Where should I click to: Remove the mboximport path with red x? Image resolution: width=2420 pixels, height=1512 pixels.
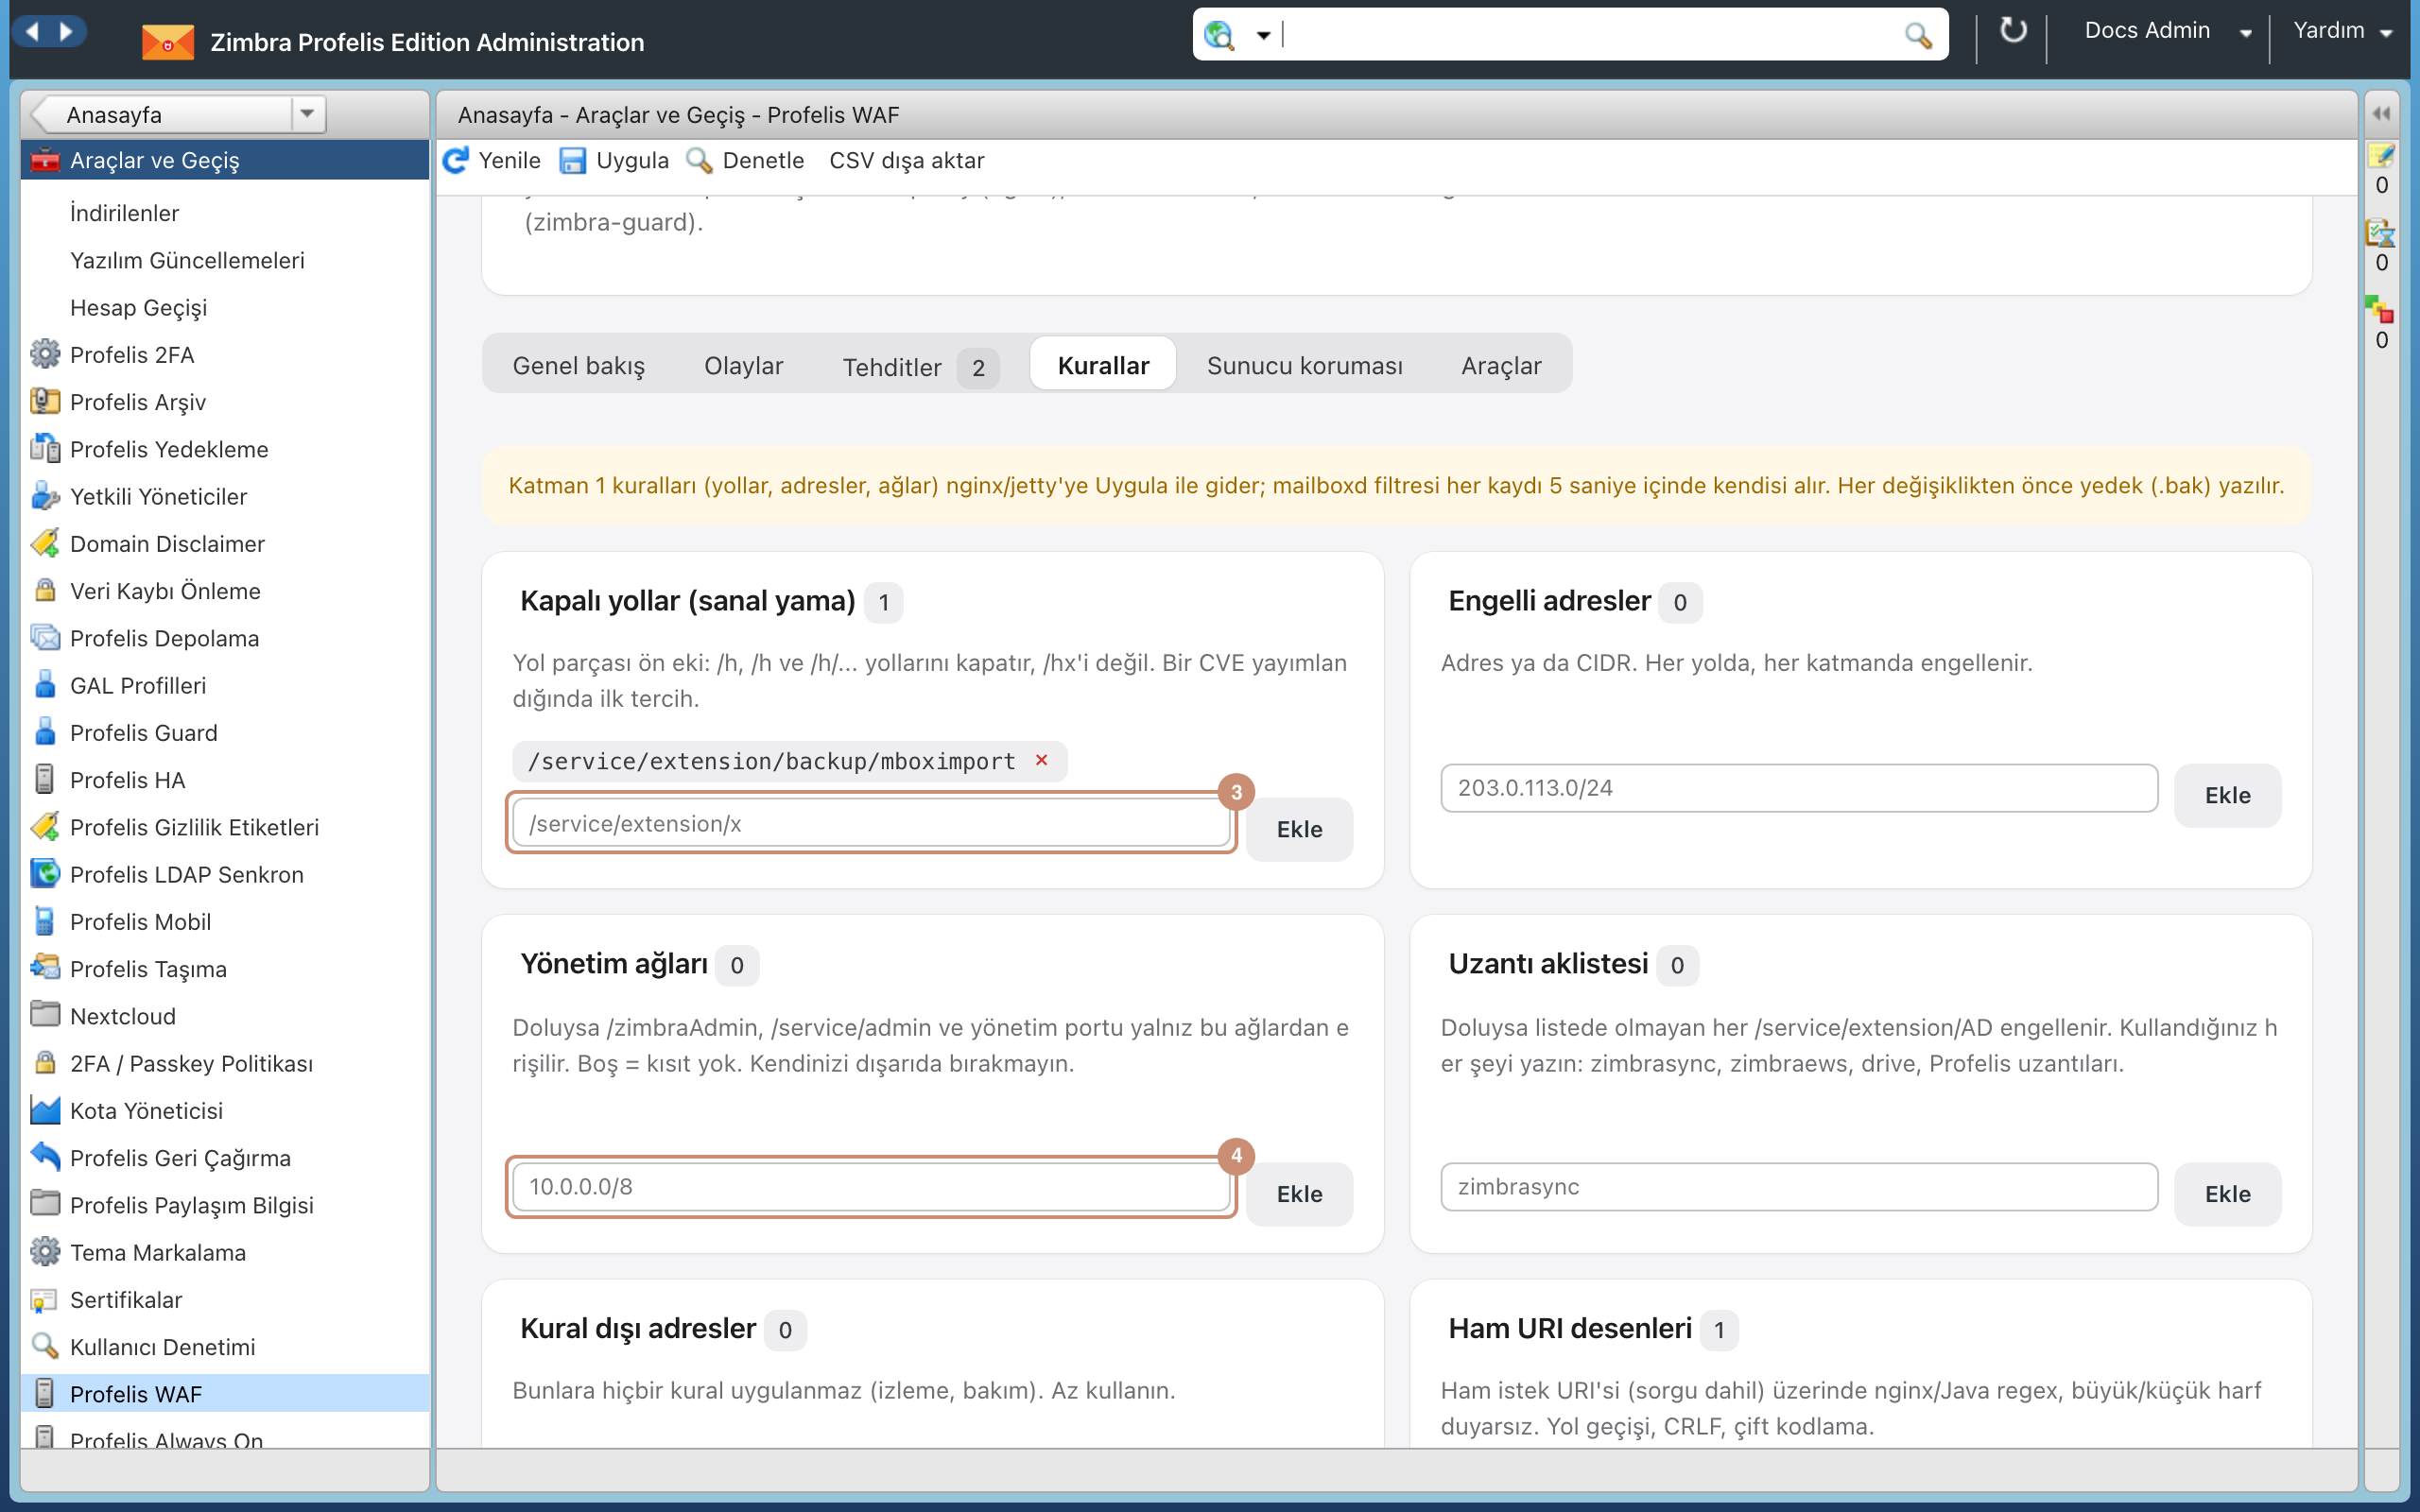[x=1041, y=760]
